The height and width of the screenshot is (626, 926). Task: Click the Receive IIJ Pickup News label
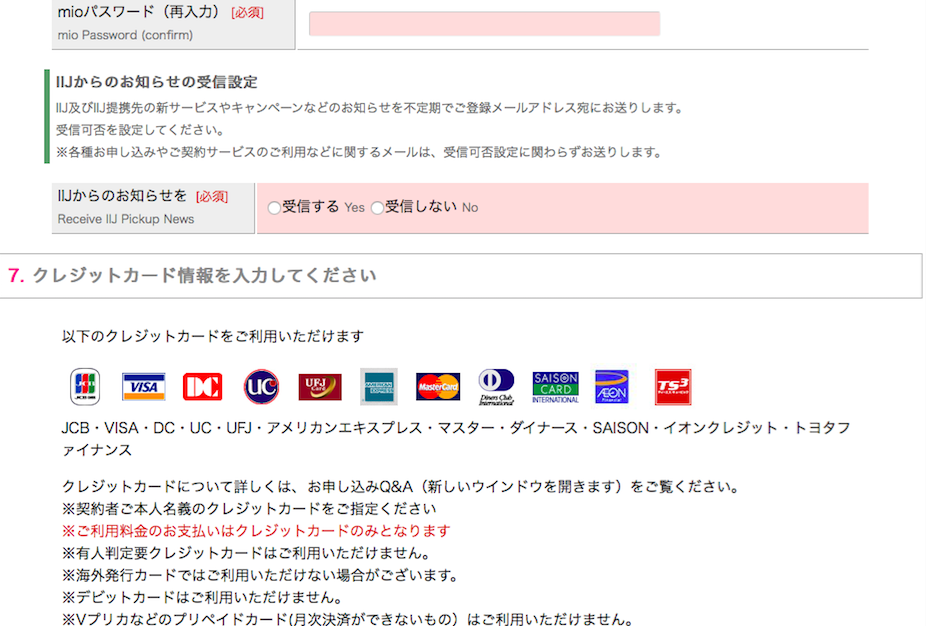[x=126, y=219]
